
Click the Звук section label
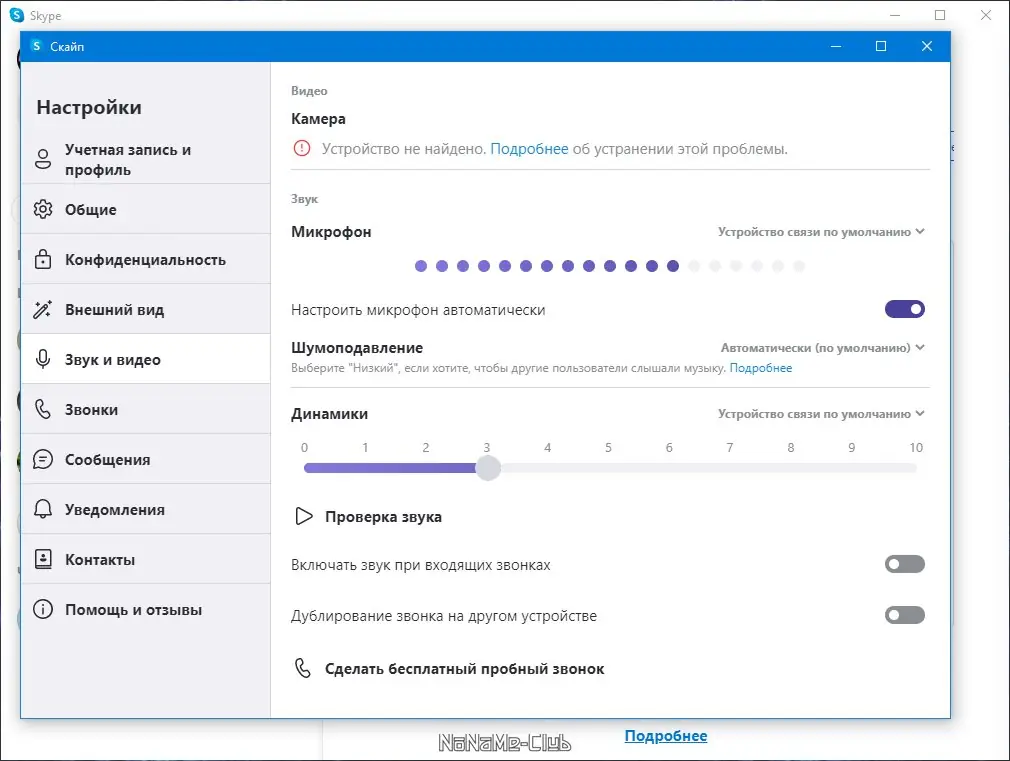pyautogui.click(x=304, y=198)
